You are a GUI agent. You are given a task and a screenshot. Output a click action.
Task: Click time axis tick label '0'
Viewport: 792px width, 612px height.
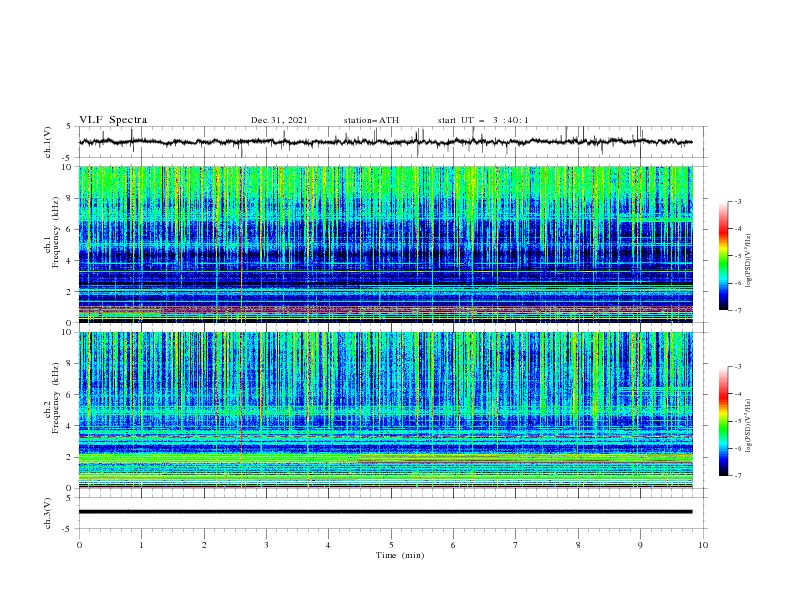pyautogui.click(x=79, y=545)
